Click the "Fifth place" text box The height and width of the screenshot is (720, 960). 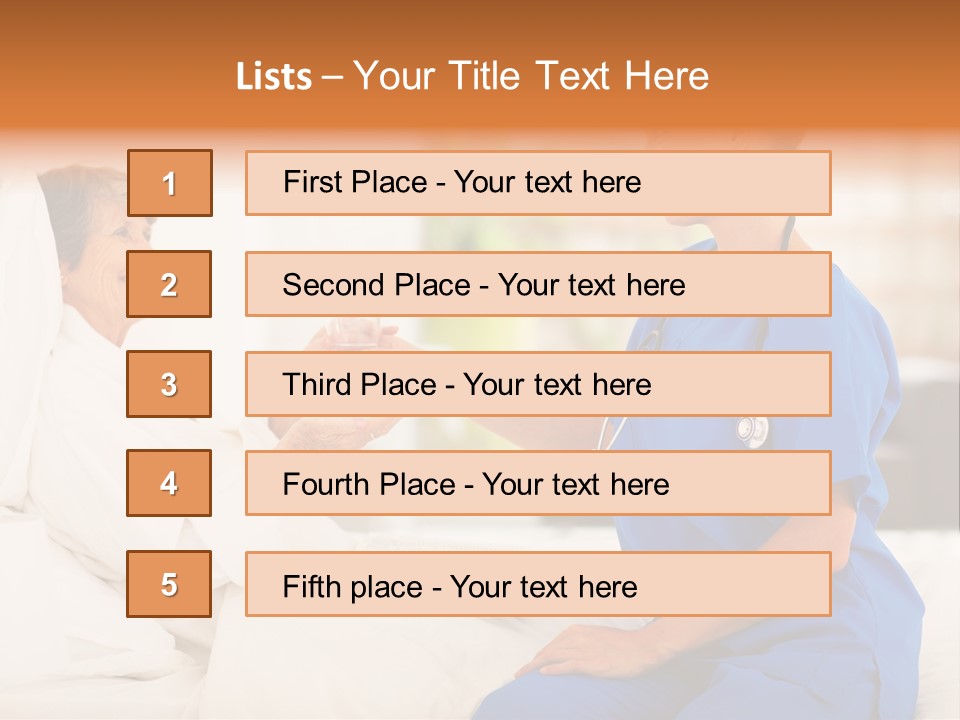[538, 584]
